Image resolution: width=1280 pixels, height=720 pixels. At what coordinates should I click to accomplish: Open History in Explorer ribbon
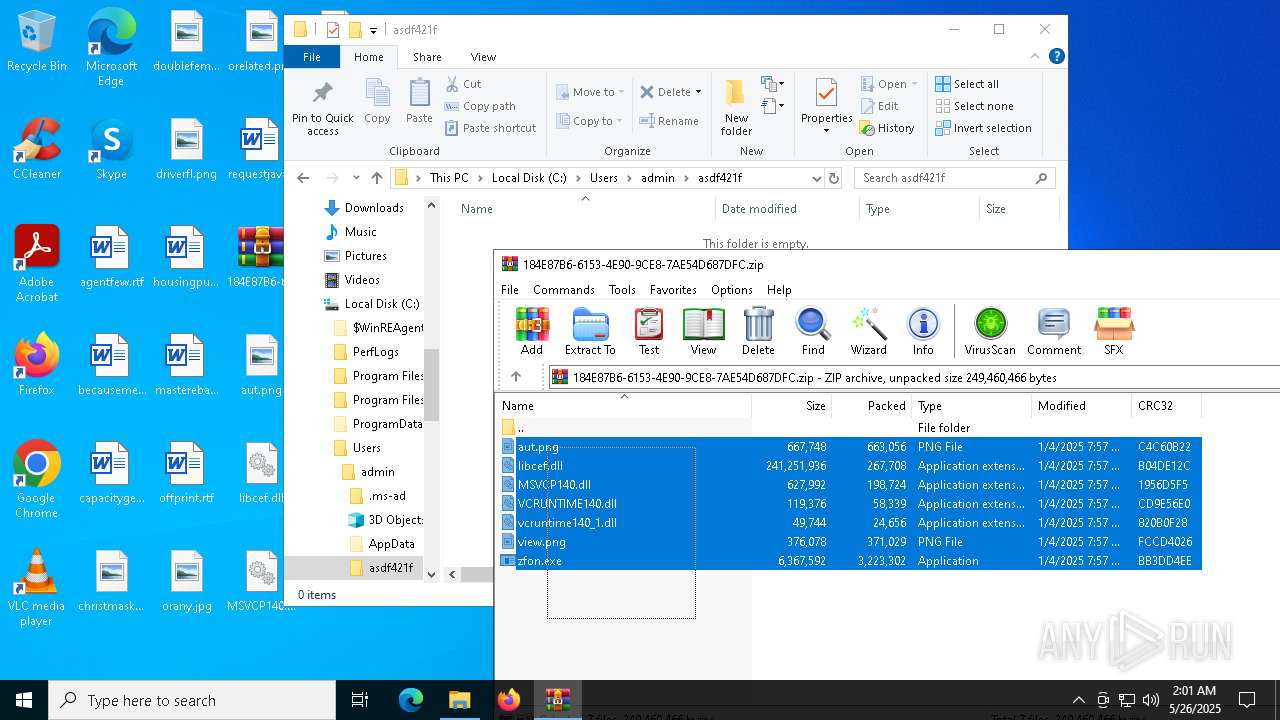coord(887,128)
